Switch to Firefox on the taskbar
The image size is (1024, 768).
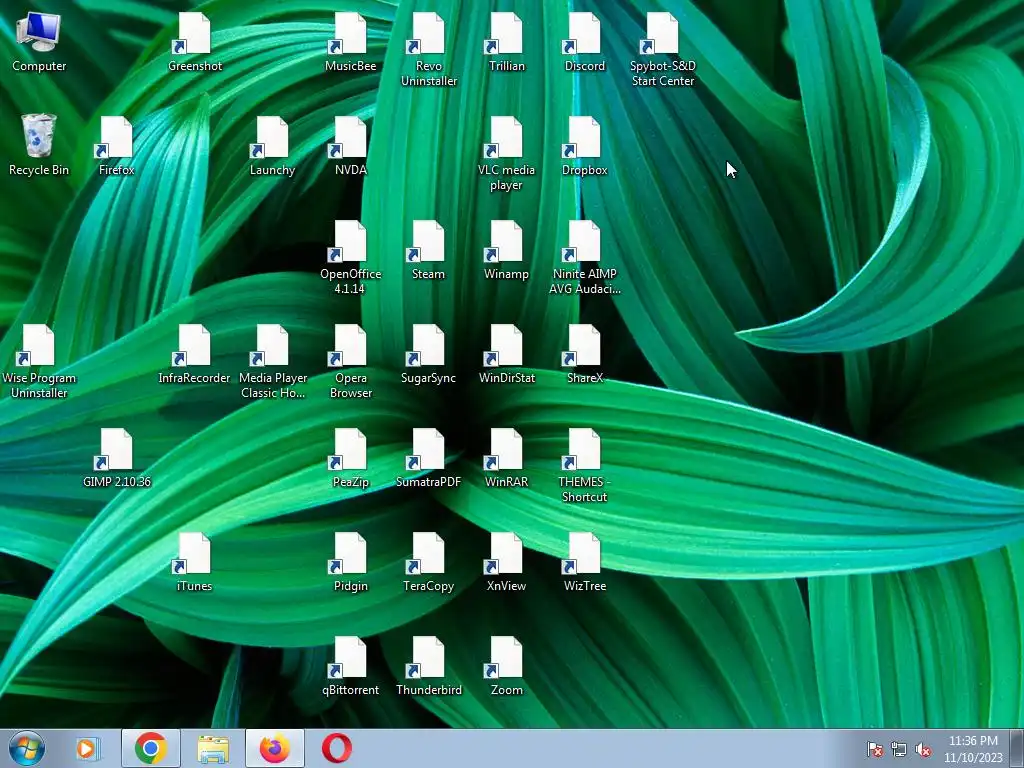pyautogui.click(x=275, y=748)
